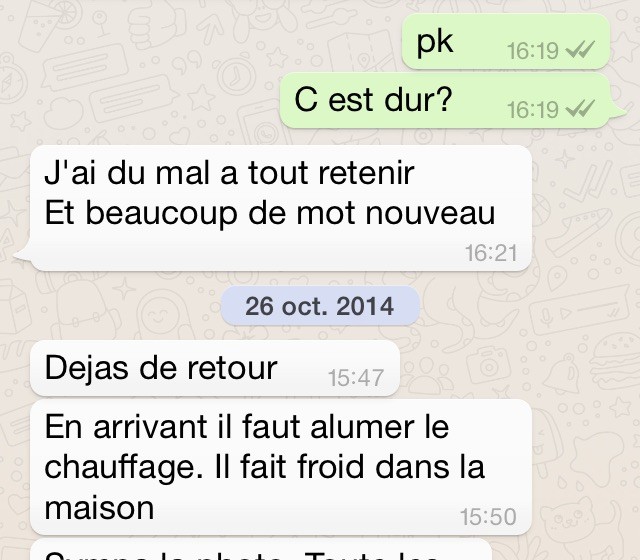Screen dimensions: 640x560
Task: Tap the 15:47 timestamp
Action: coord(356,378)
